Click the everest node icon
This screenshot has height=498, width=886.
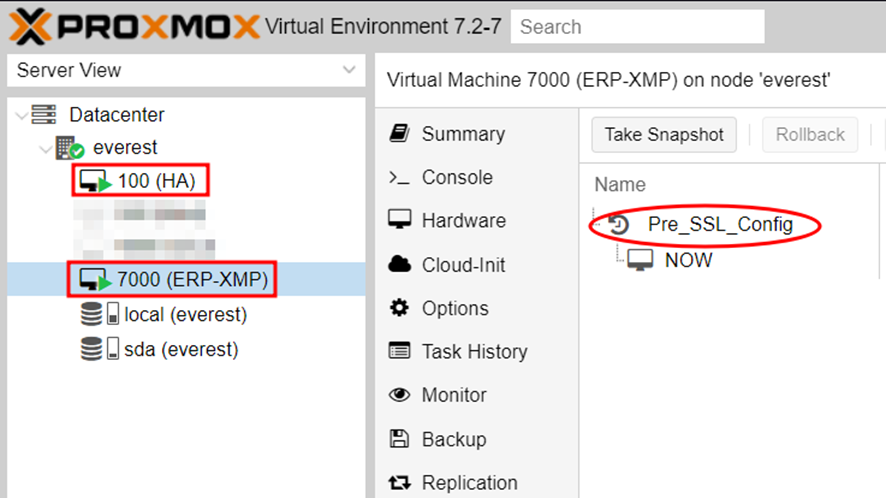pyautogui.click(x=70, y=148)
